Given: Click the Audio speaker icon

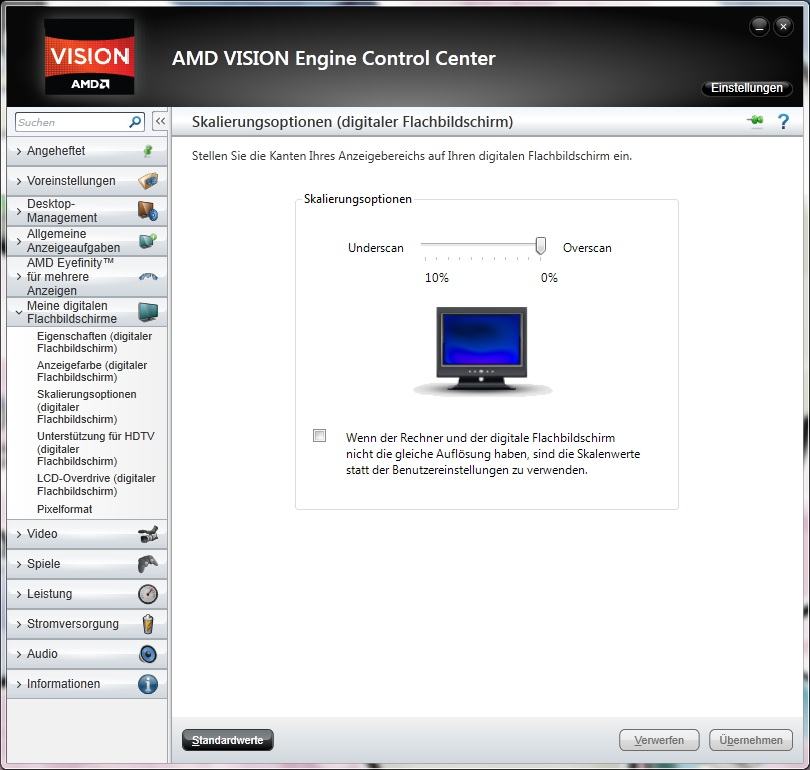Looking at the screenshot, I should coord(148,654).
